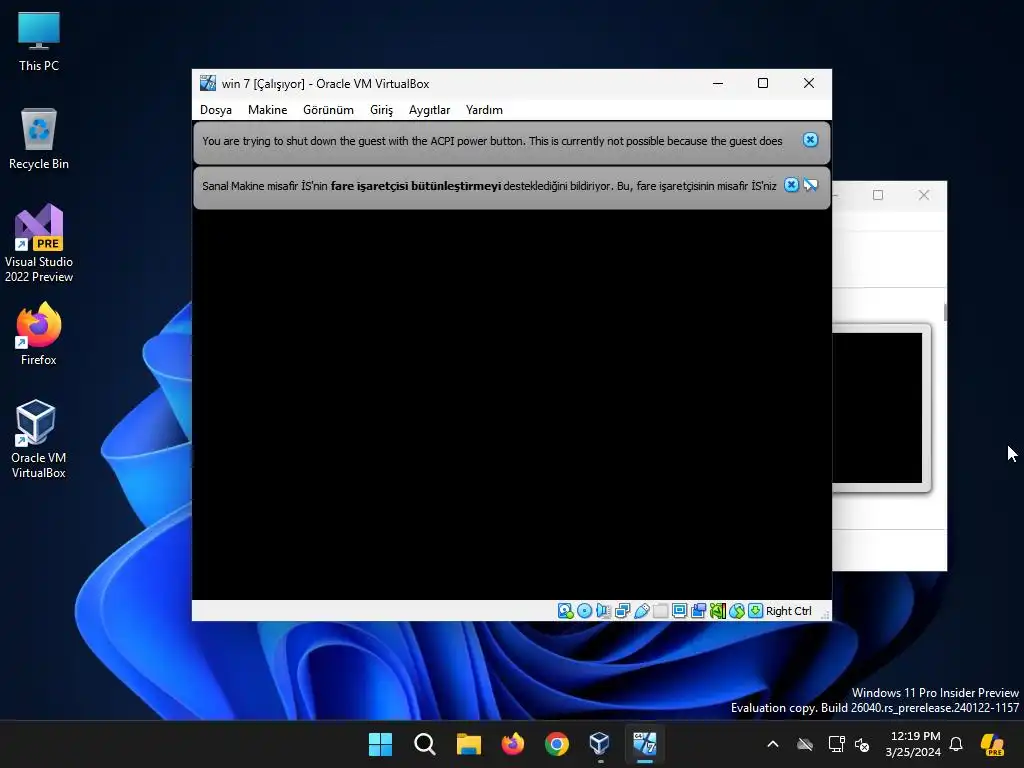Open the This PC desktop icon

pyautogui.click(x=39, y=41)
